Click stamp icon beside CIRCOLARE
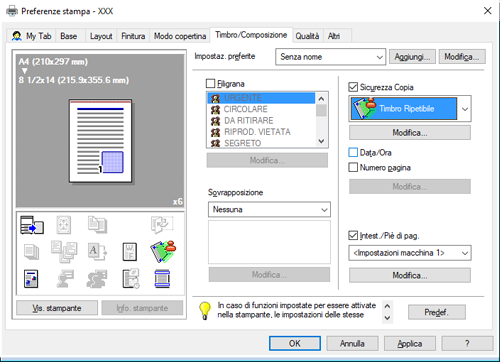The height and width of the screenshot is (362, 500). (x=216, y=109)
